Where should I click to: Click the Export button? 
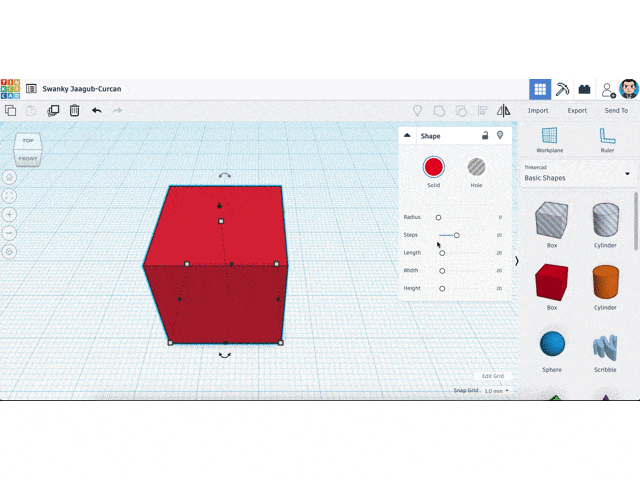(577, 111)
